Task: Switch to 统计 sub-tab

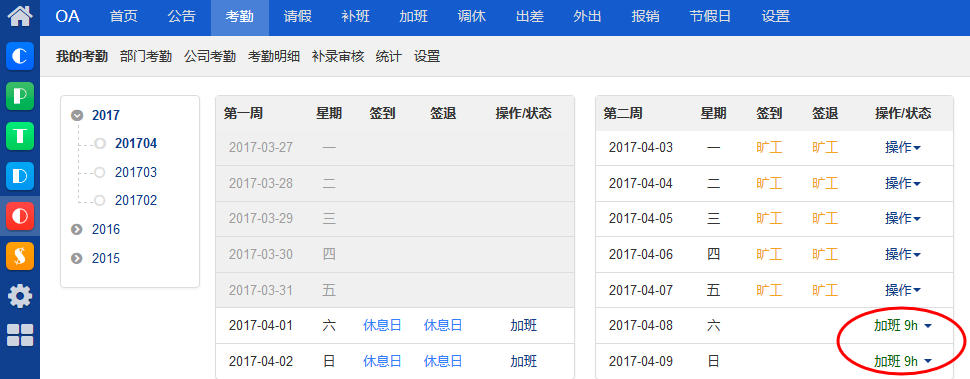Action: [388, 57]
